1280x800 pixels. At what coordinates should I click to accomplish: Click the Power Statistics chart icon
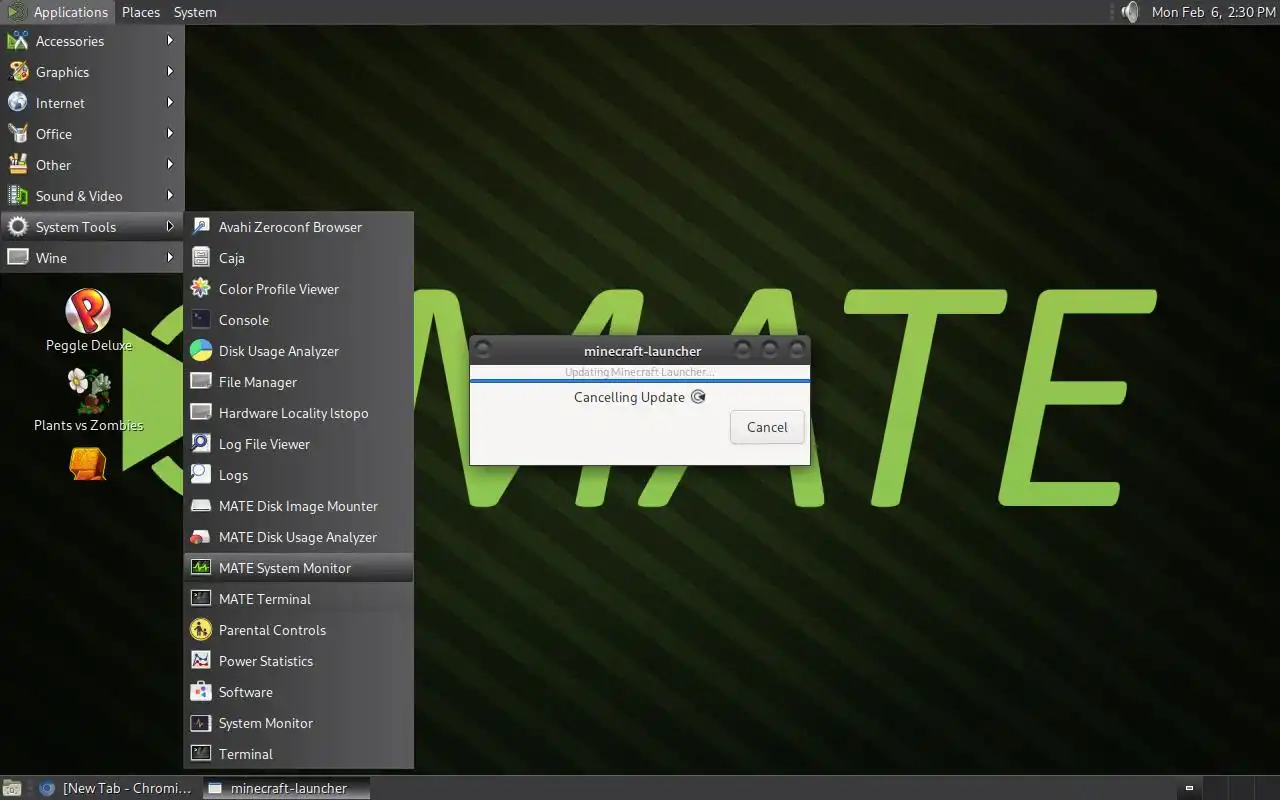coord(201,661)
